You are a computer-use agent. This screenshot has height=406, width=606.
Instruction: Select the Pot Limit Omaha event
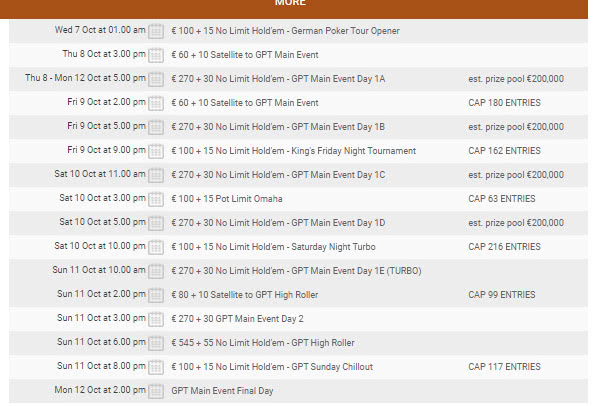click(227, 199)
